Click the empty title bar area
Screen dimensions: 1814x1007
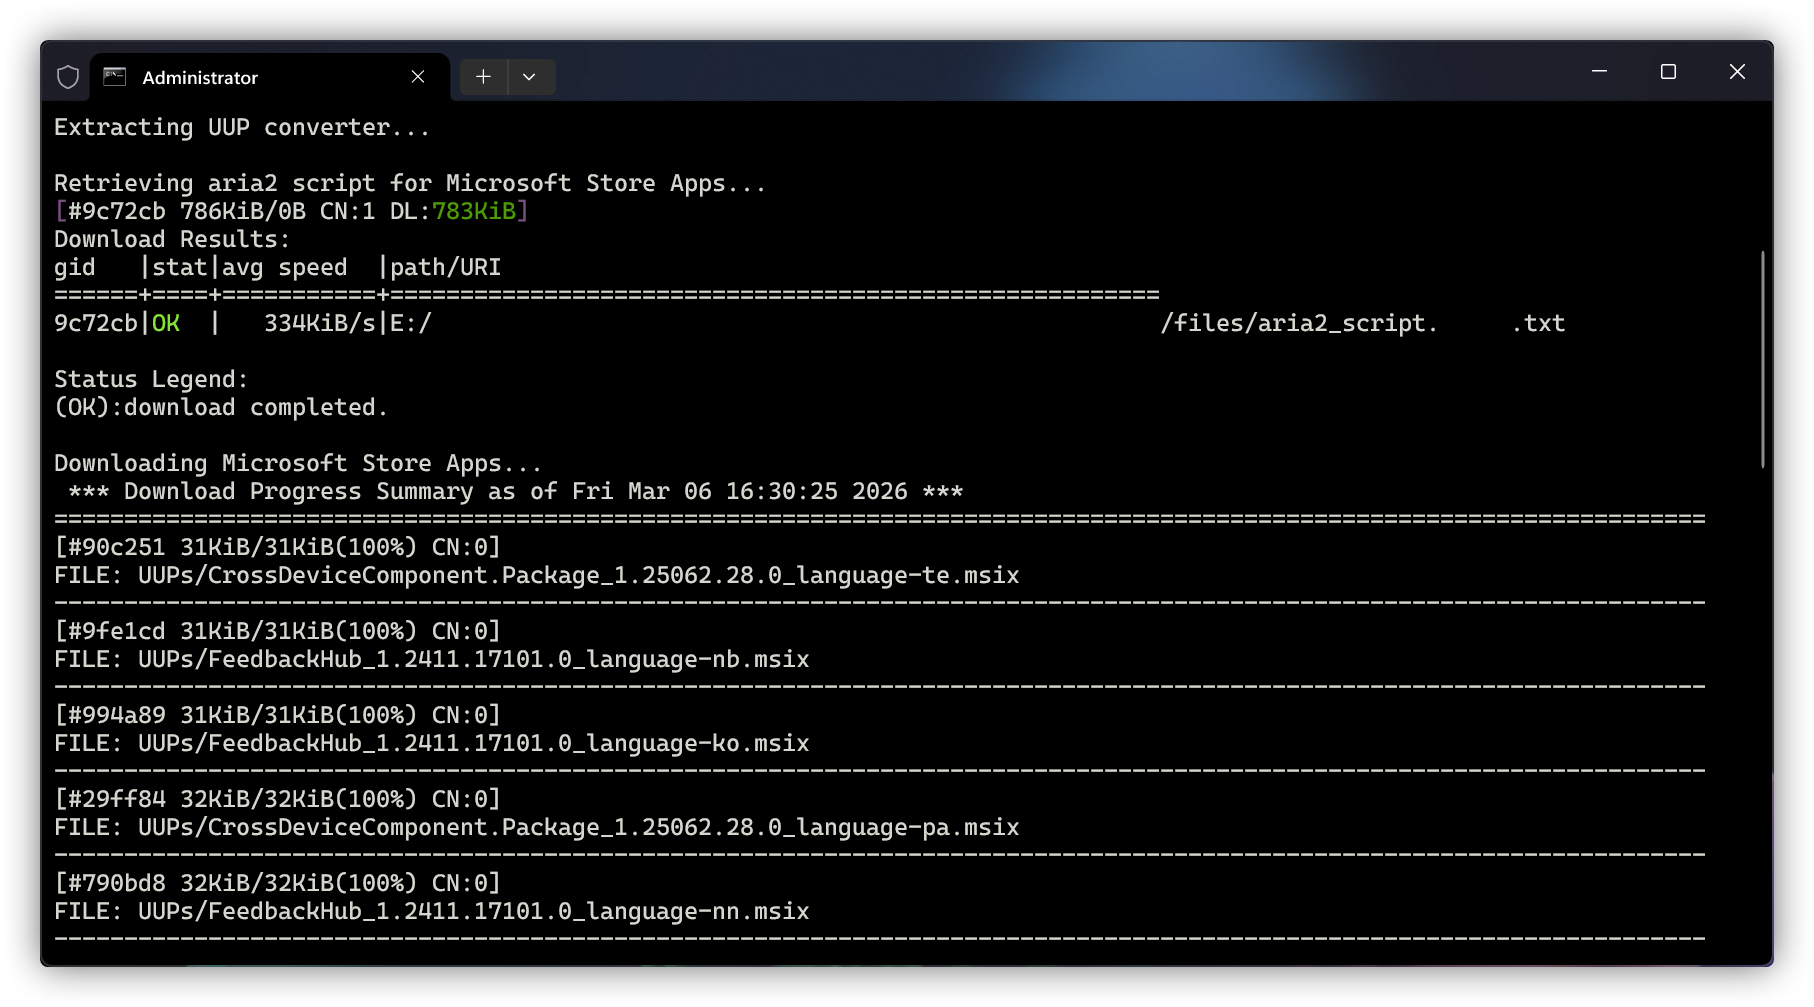[1000, 72]
